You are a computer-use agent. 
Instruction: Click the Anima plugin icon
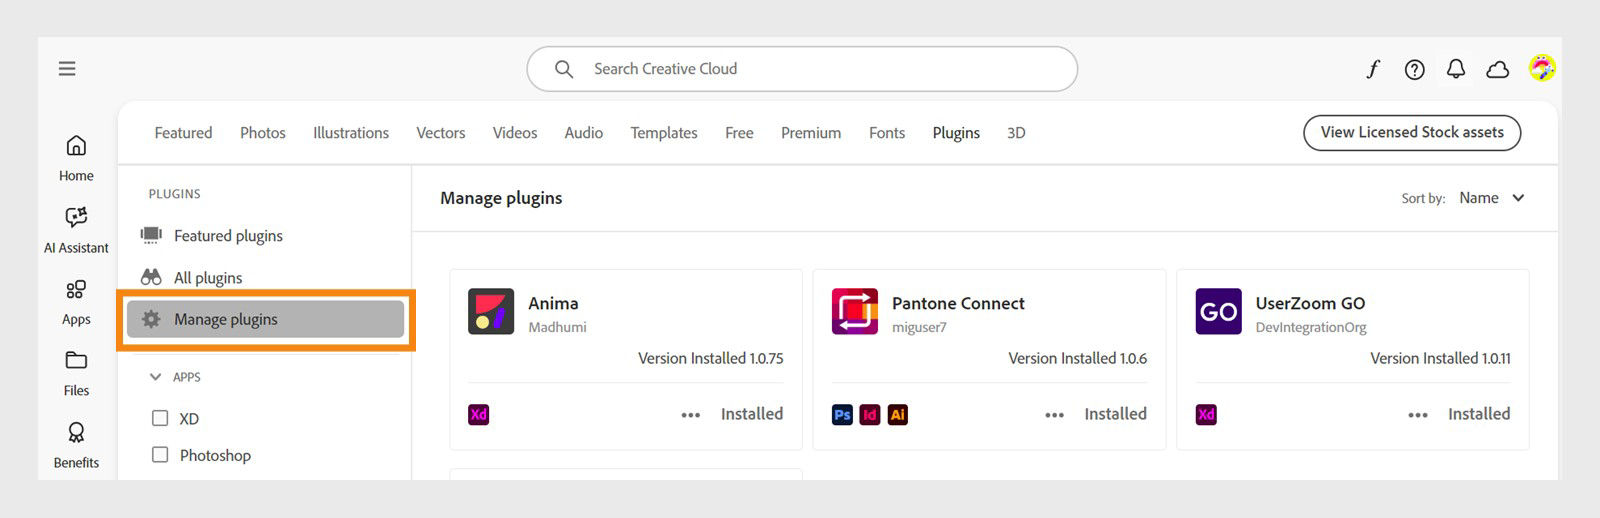[491, 312]
